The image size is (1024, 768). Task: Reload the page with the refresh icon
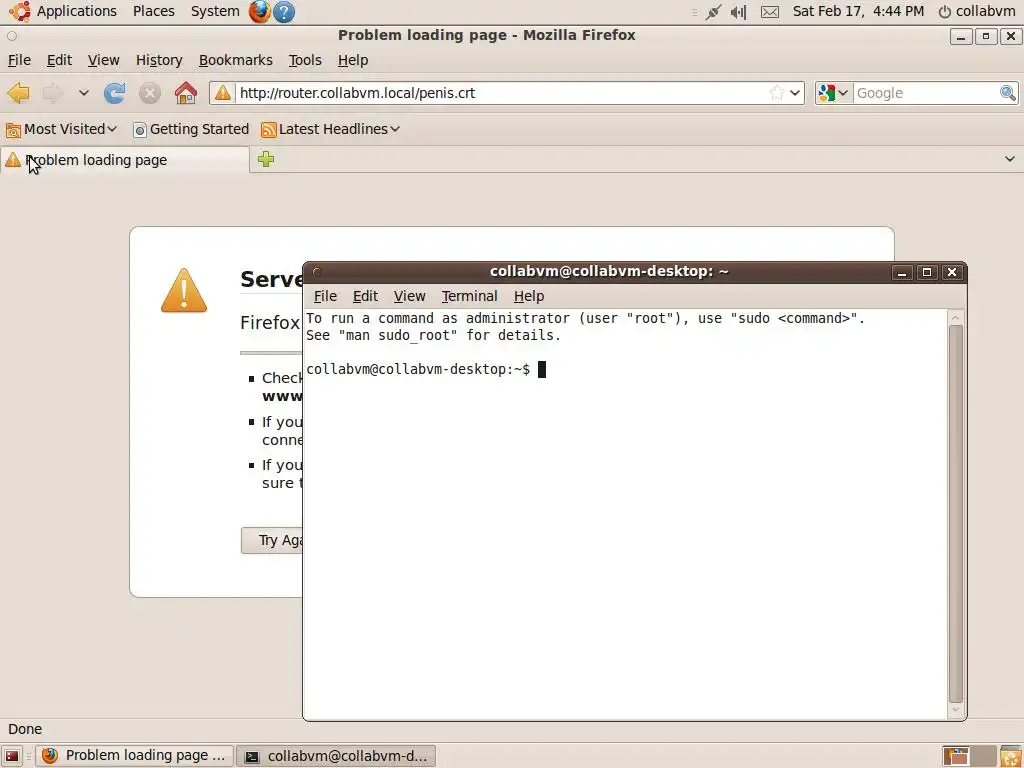coord(114,93)
